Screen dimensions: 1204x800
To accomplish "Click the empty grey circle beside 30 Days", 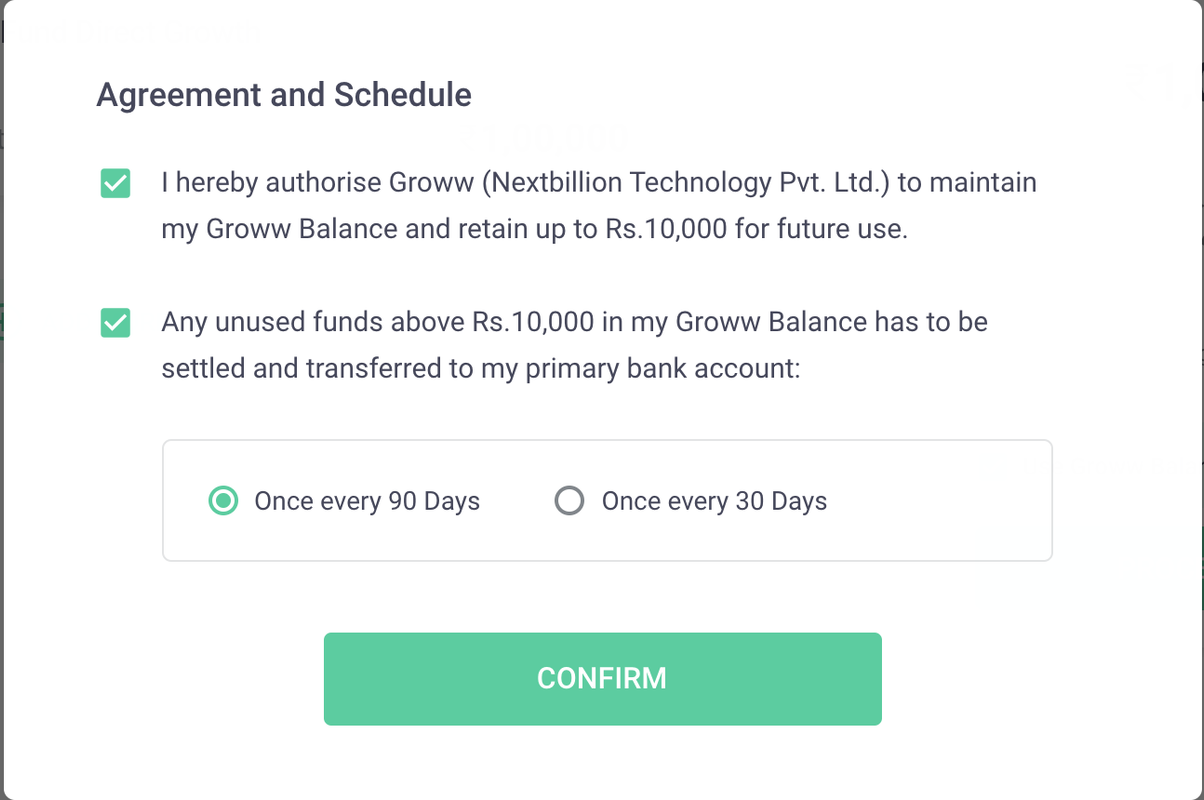I will 569,501.
